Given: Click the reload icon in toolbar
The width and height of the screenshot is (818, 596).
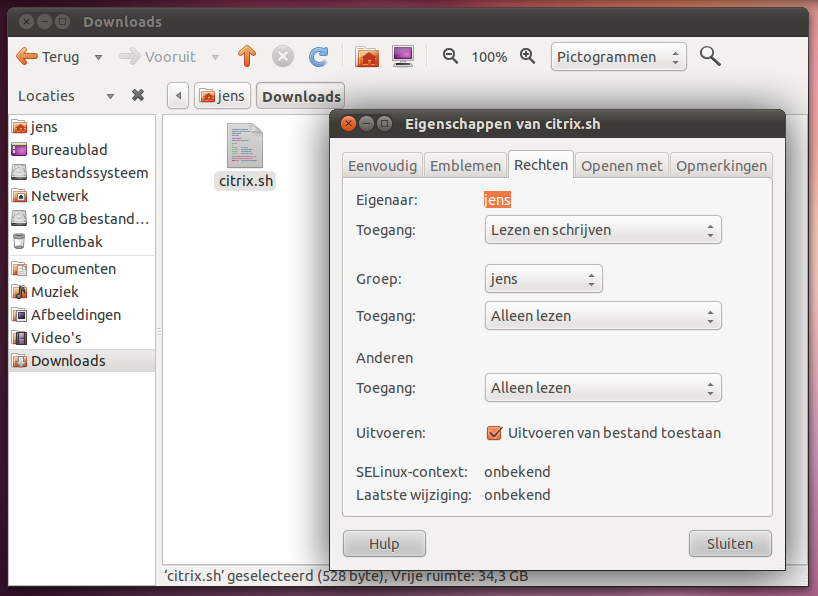Looking at the screenshot, I should (318, 57).
